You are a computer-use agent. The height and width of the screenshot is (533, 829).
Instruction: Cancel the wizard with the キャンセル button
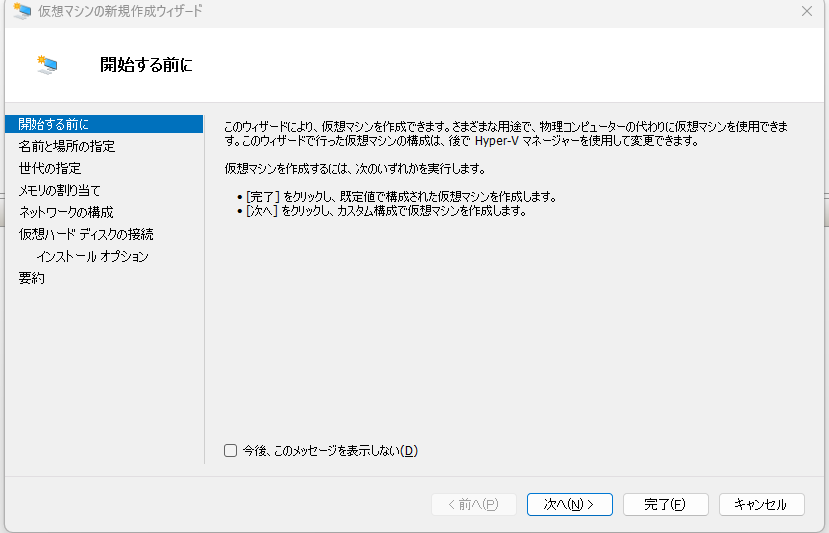761,505
